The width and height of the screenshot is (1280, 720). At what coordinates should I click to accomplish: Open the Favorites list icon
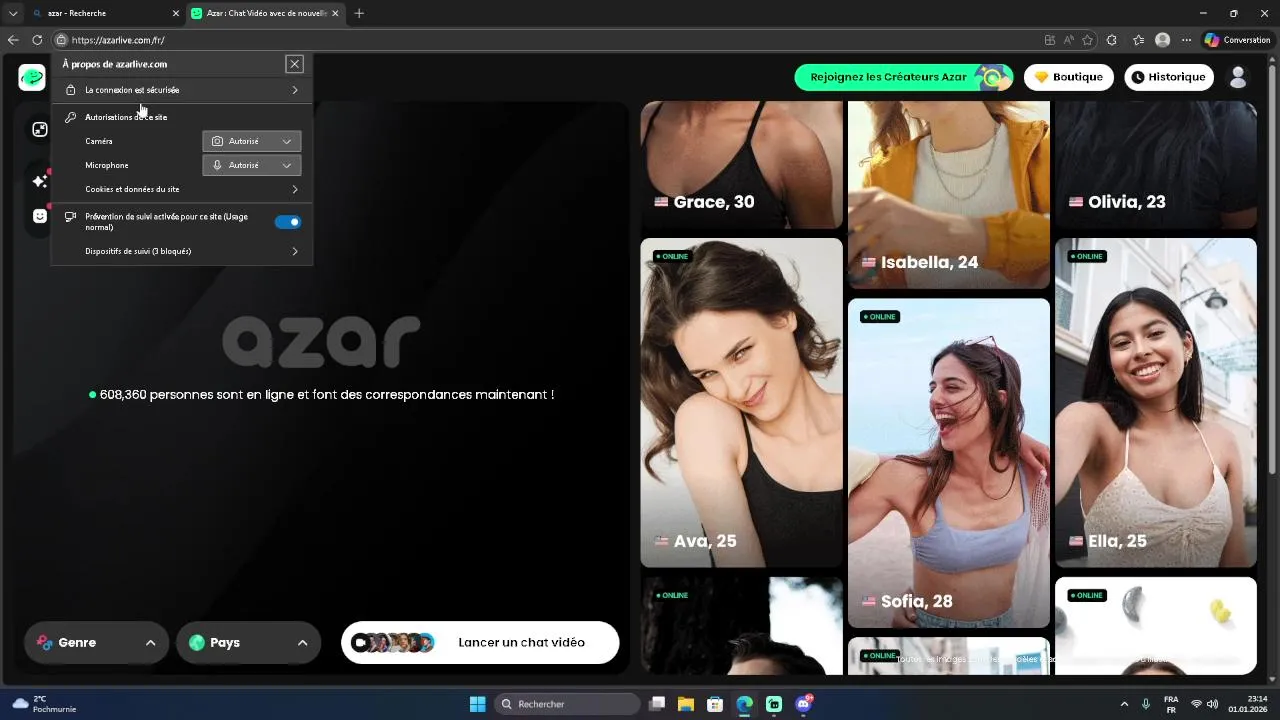[x=1138, y=40]
